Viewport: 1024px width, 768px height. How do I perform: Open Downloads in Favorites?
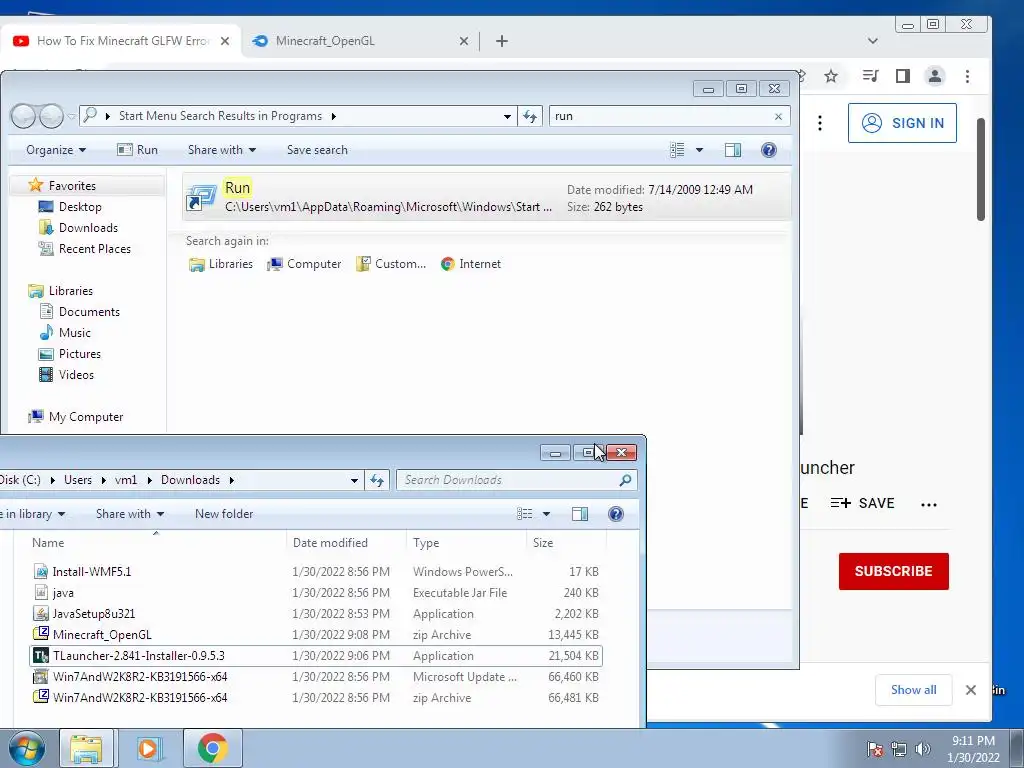pos(88,227)
